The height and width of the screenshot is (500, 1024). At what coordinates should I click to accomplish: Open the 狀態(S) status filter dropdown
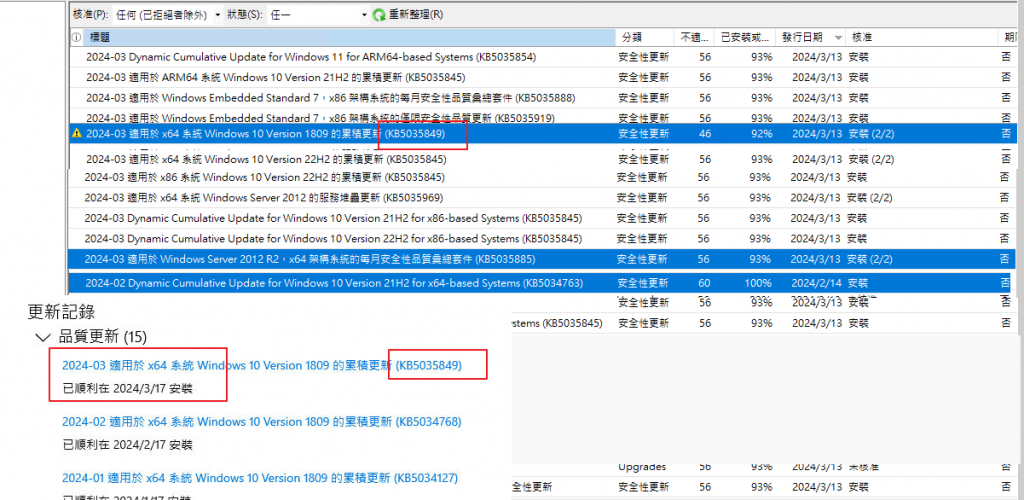point(319,14)
